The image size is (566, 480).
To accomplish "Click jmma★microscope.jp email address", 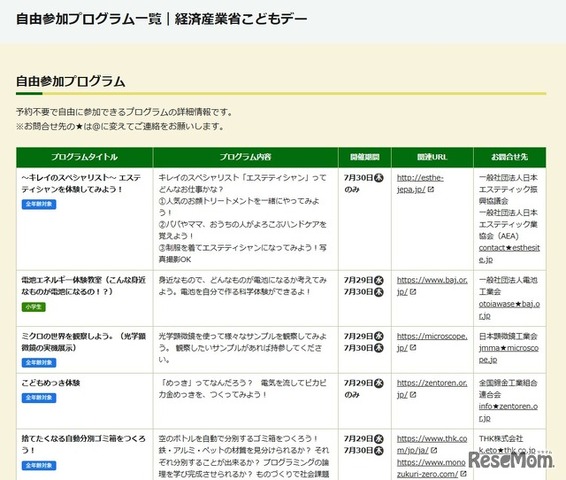I will [x=509, y=354].
